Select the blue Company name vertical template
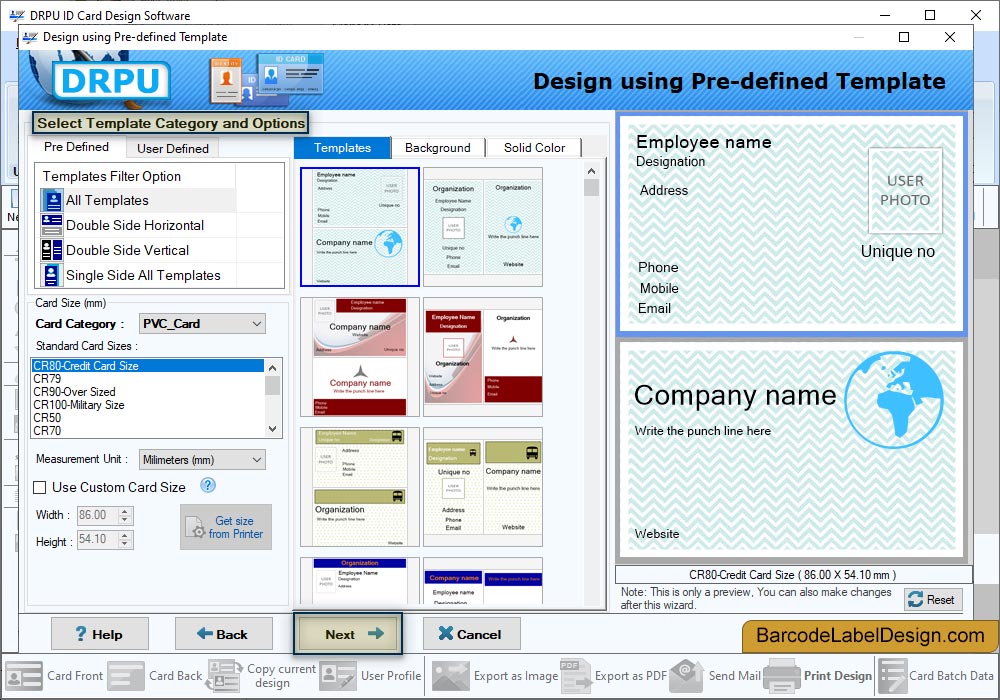Image resolution: width=1000 pixels, height=700 pixels. [483, 581]
